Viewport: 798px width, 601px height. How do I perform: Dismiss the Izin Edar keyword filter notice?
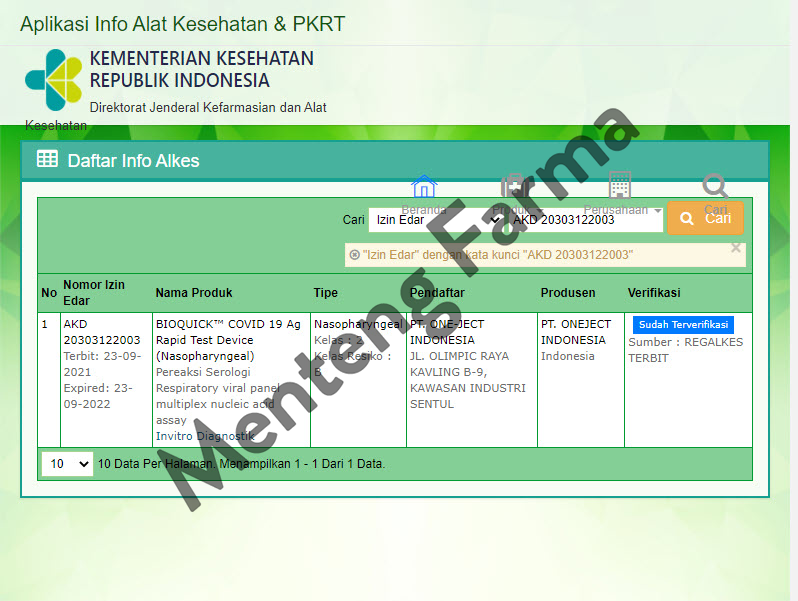[735, 248]
